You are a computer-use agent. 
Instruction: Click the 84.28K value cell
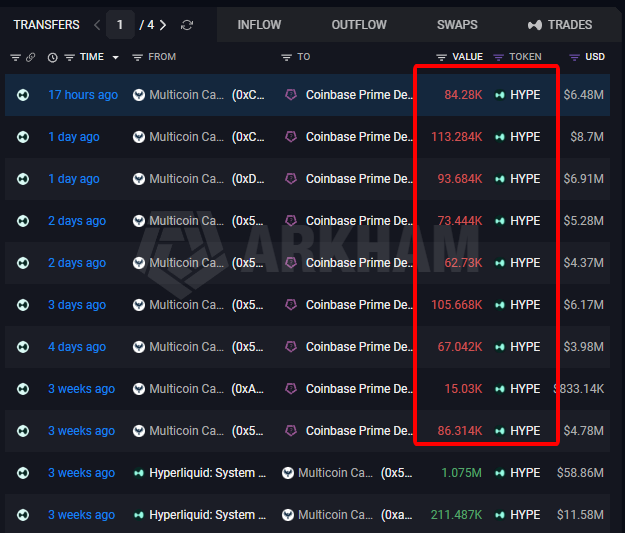tap(463, 95)
